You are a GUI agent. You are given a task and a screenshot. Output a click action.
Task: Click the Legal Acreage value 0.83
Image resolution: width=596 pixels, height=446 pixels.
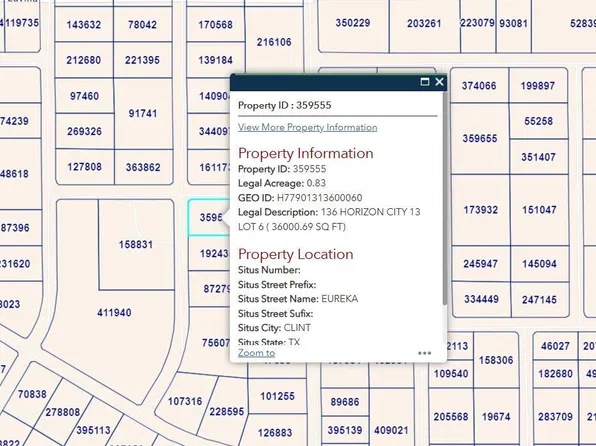316,183
